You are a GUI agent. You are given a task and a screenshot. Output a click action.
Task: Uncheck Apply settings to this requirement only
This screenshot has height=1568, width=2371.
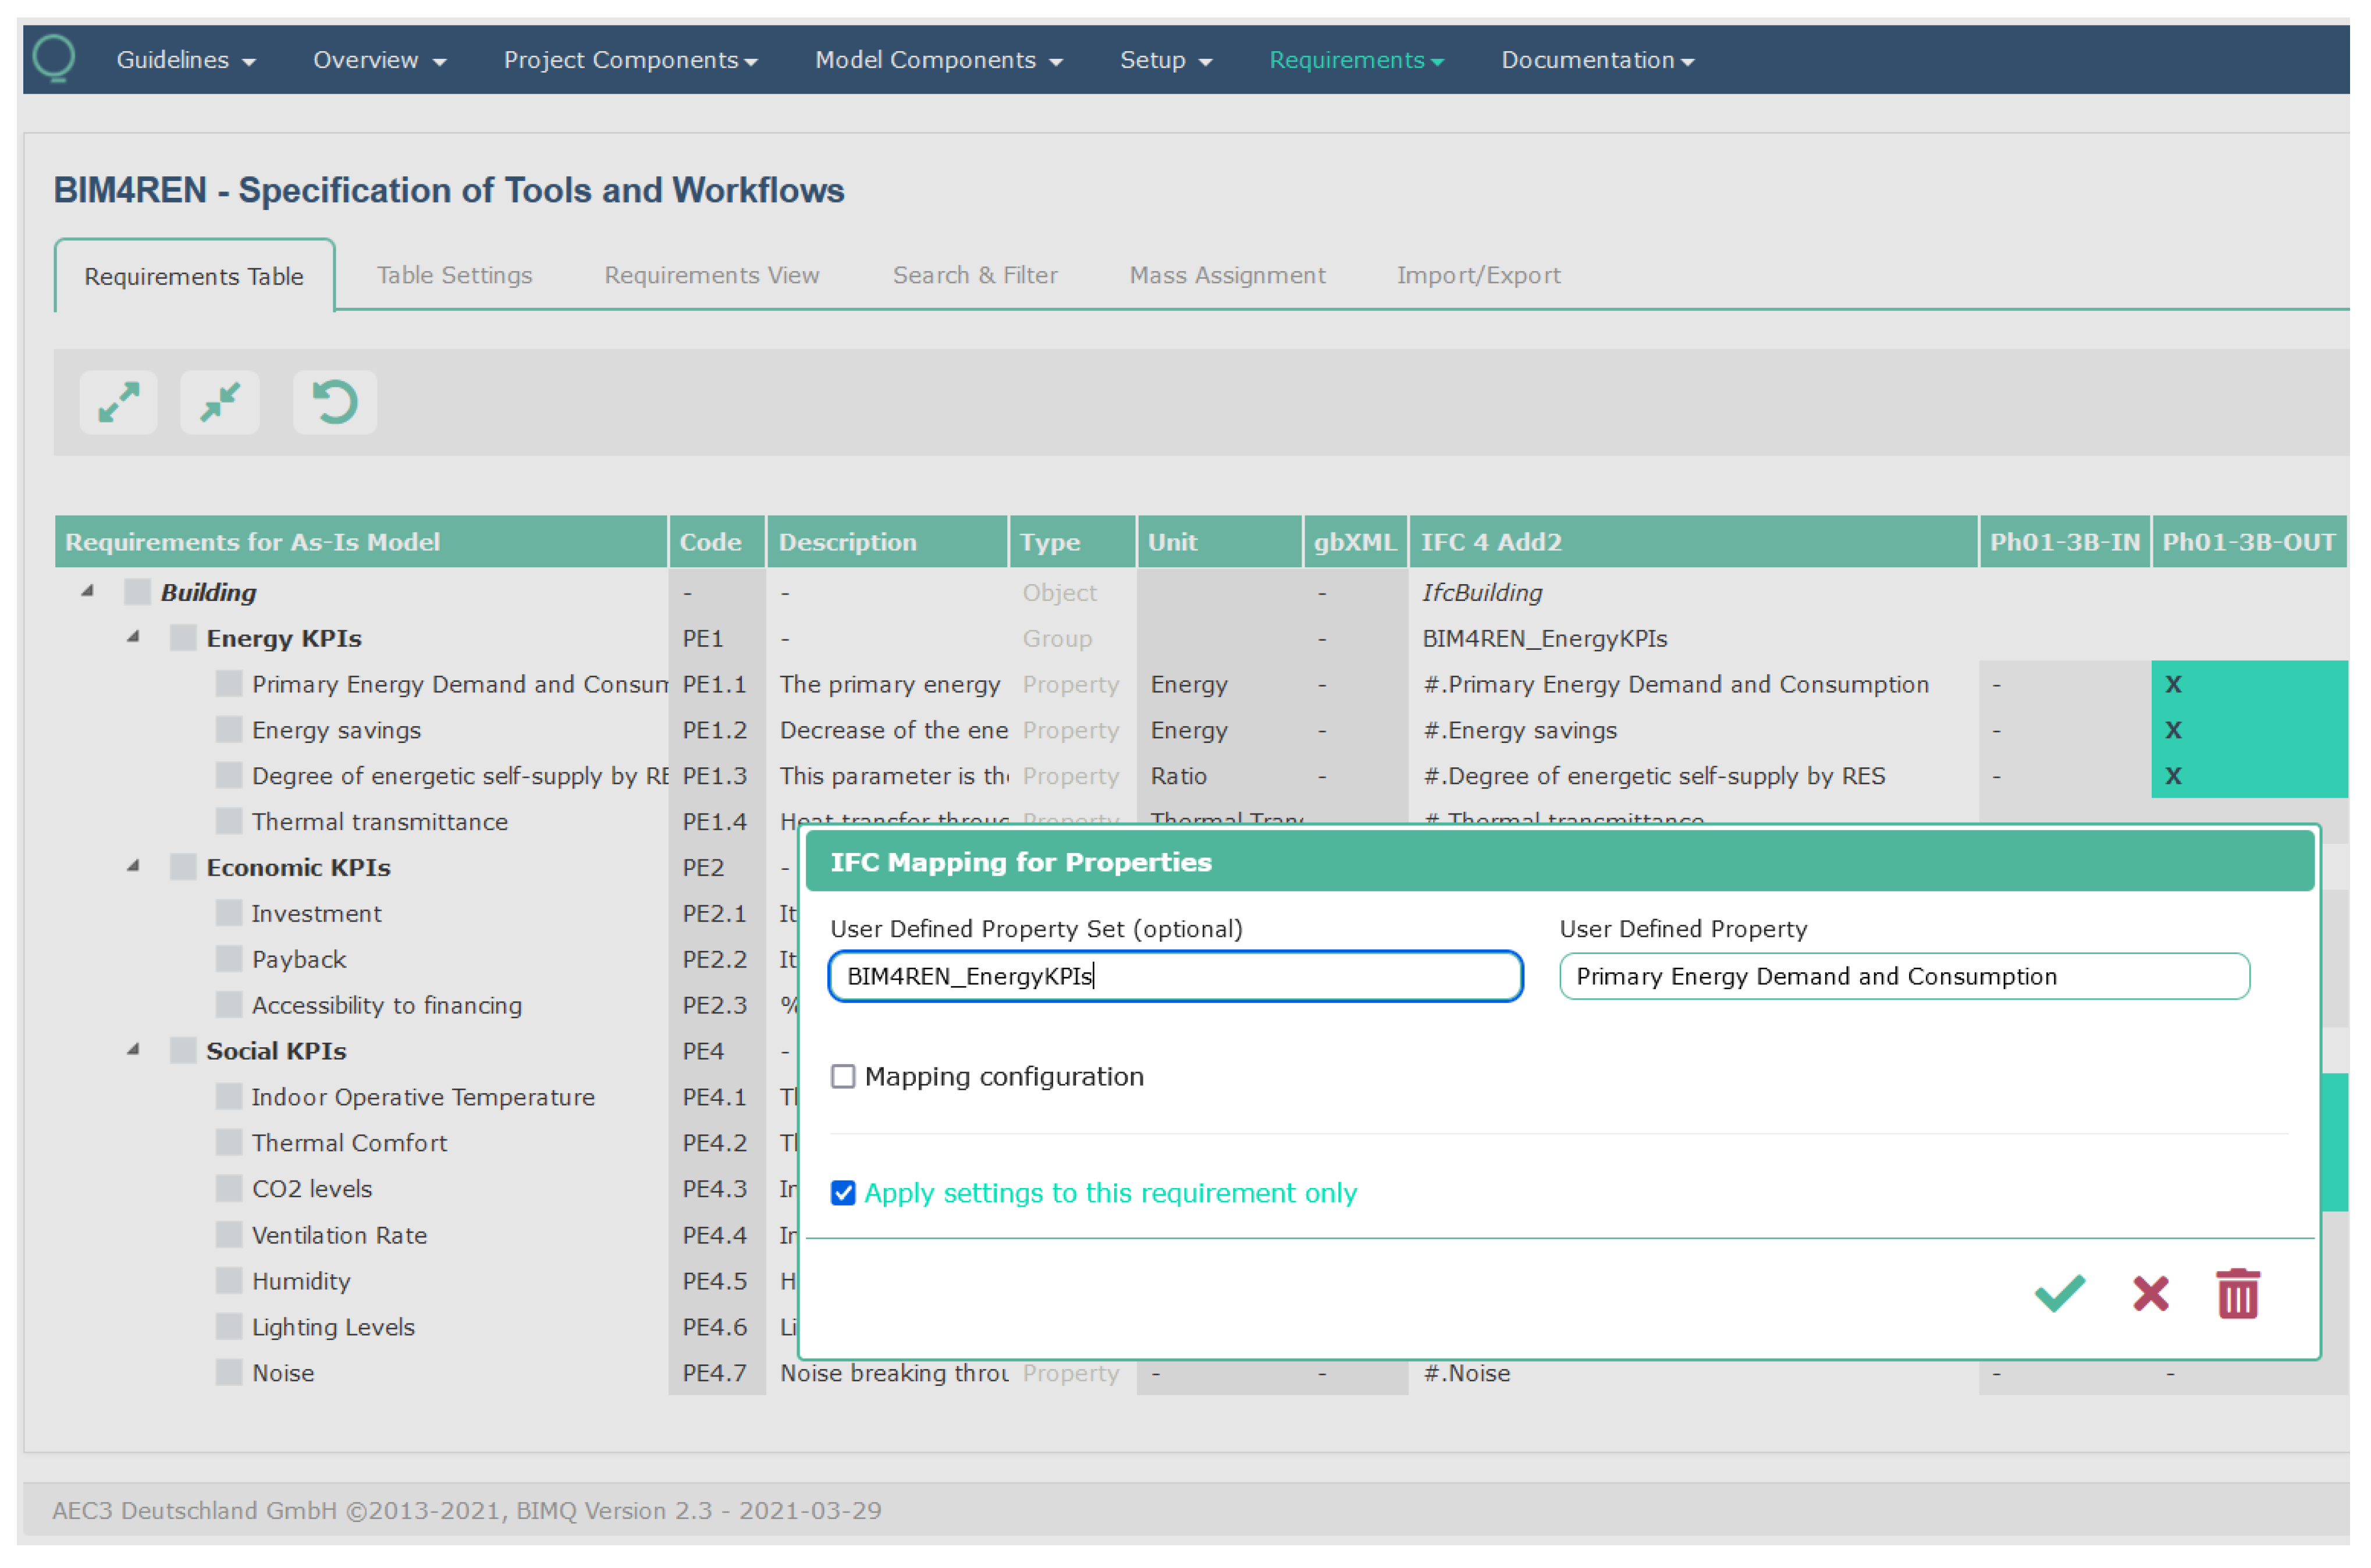click(843, 1193)
